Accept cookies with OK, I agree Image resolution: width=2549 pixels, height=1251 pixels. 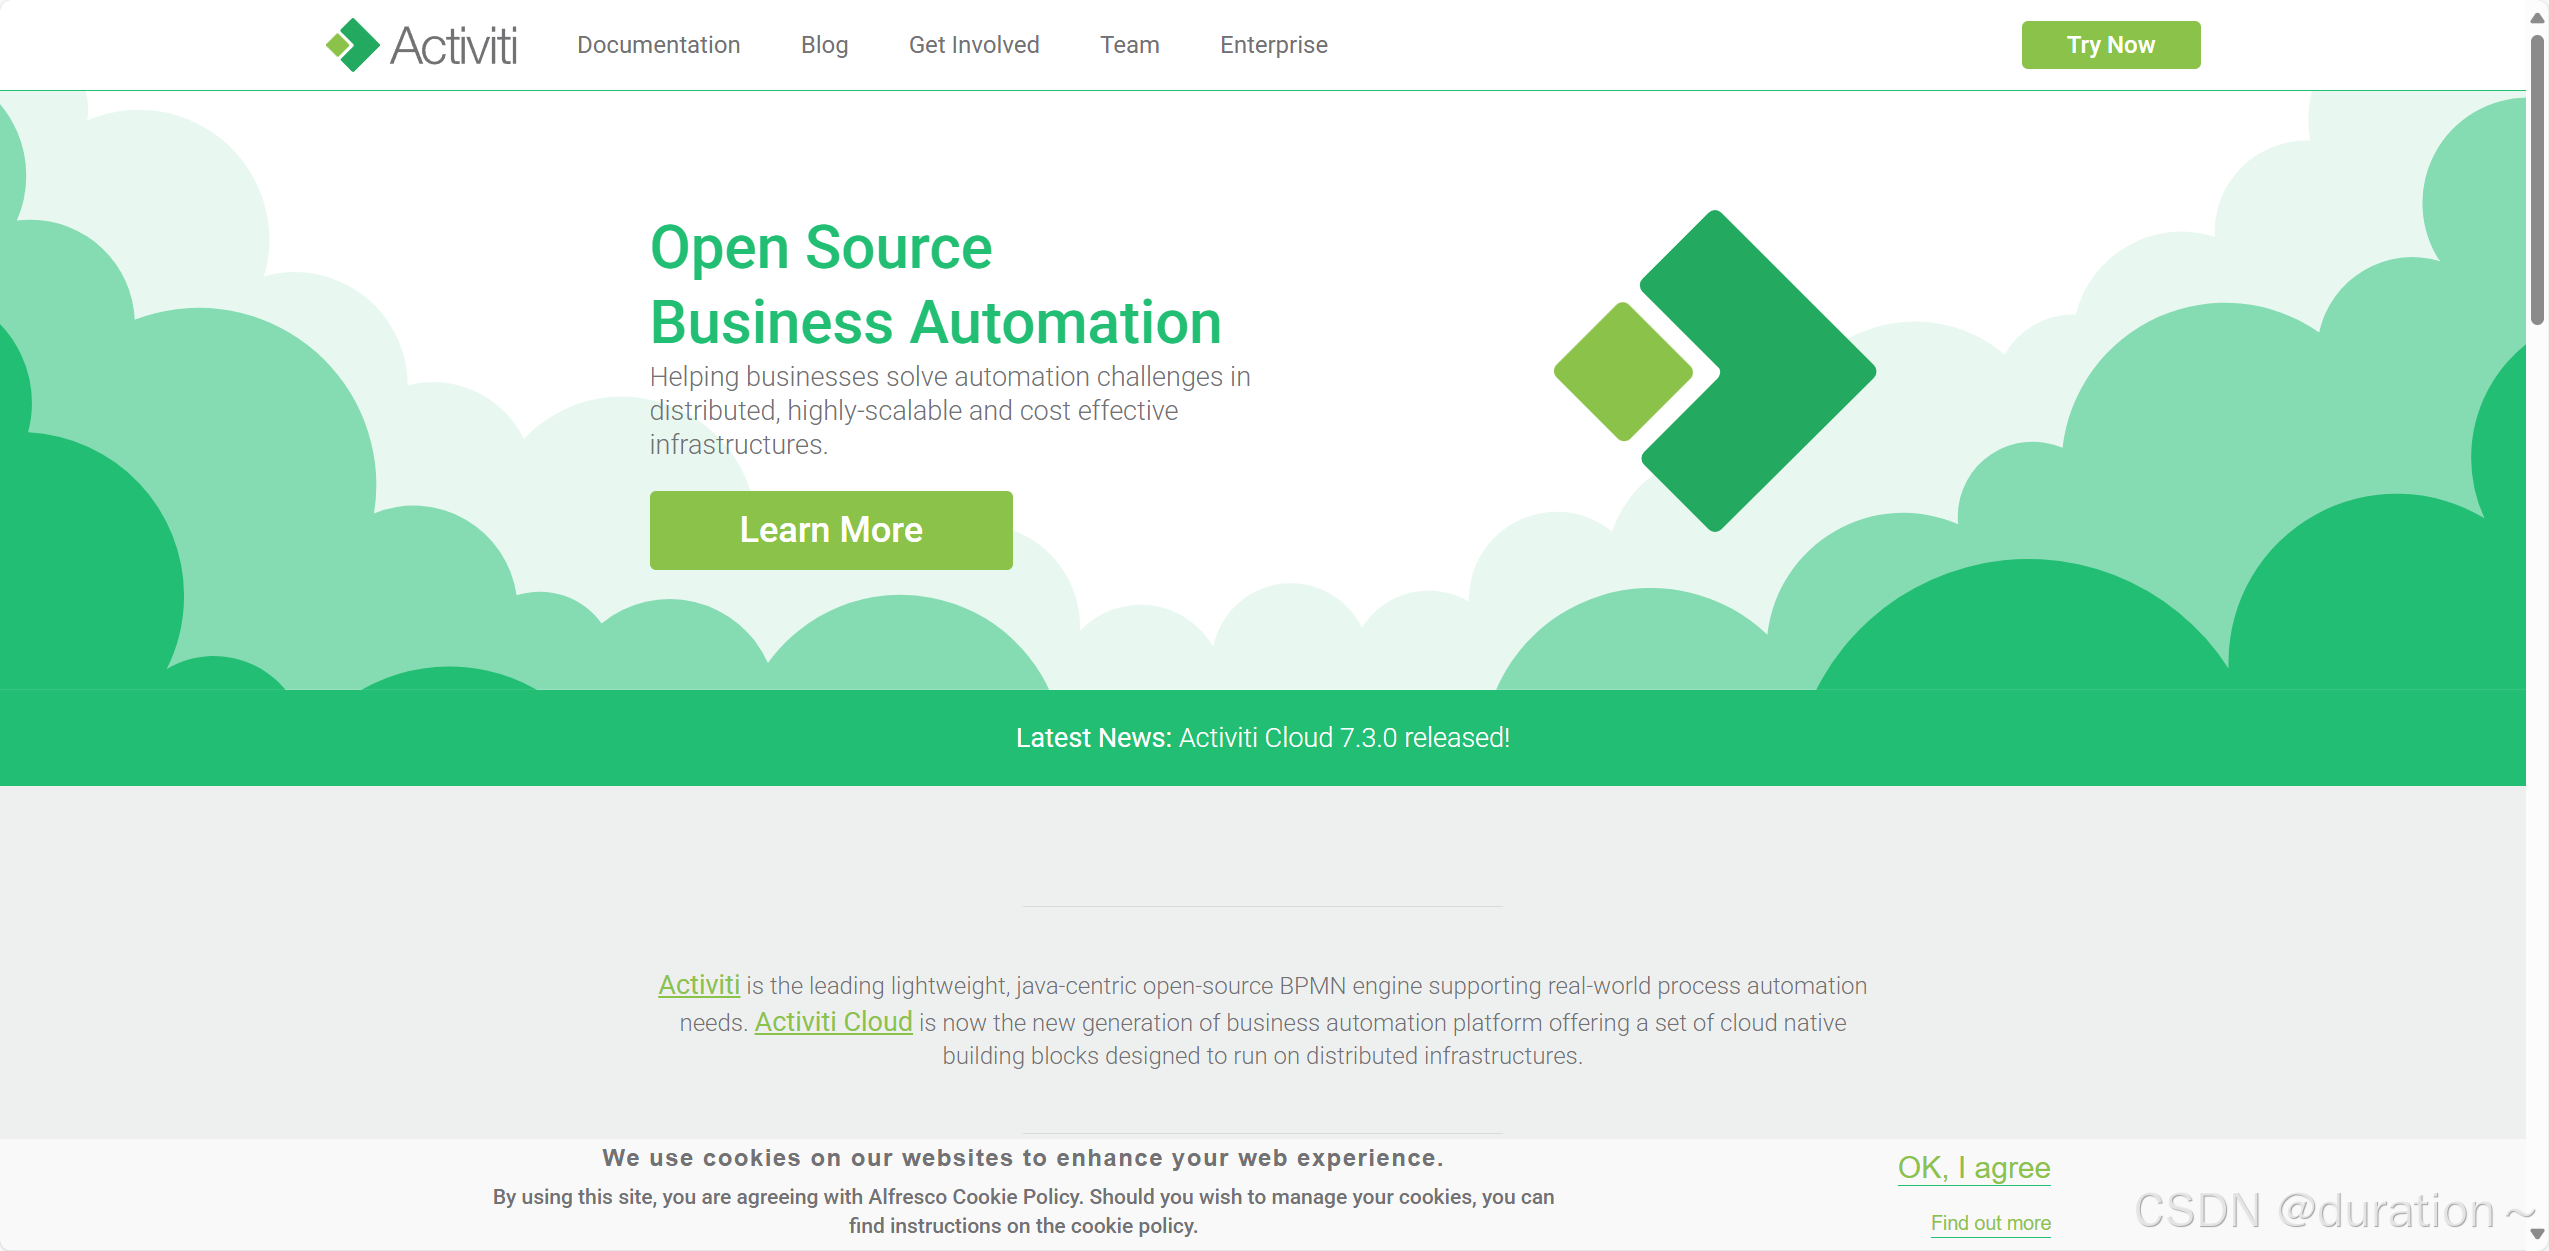tap(1973, 1167)
